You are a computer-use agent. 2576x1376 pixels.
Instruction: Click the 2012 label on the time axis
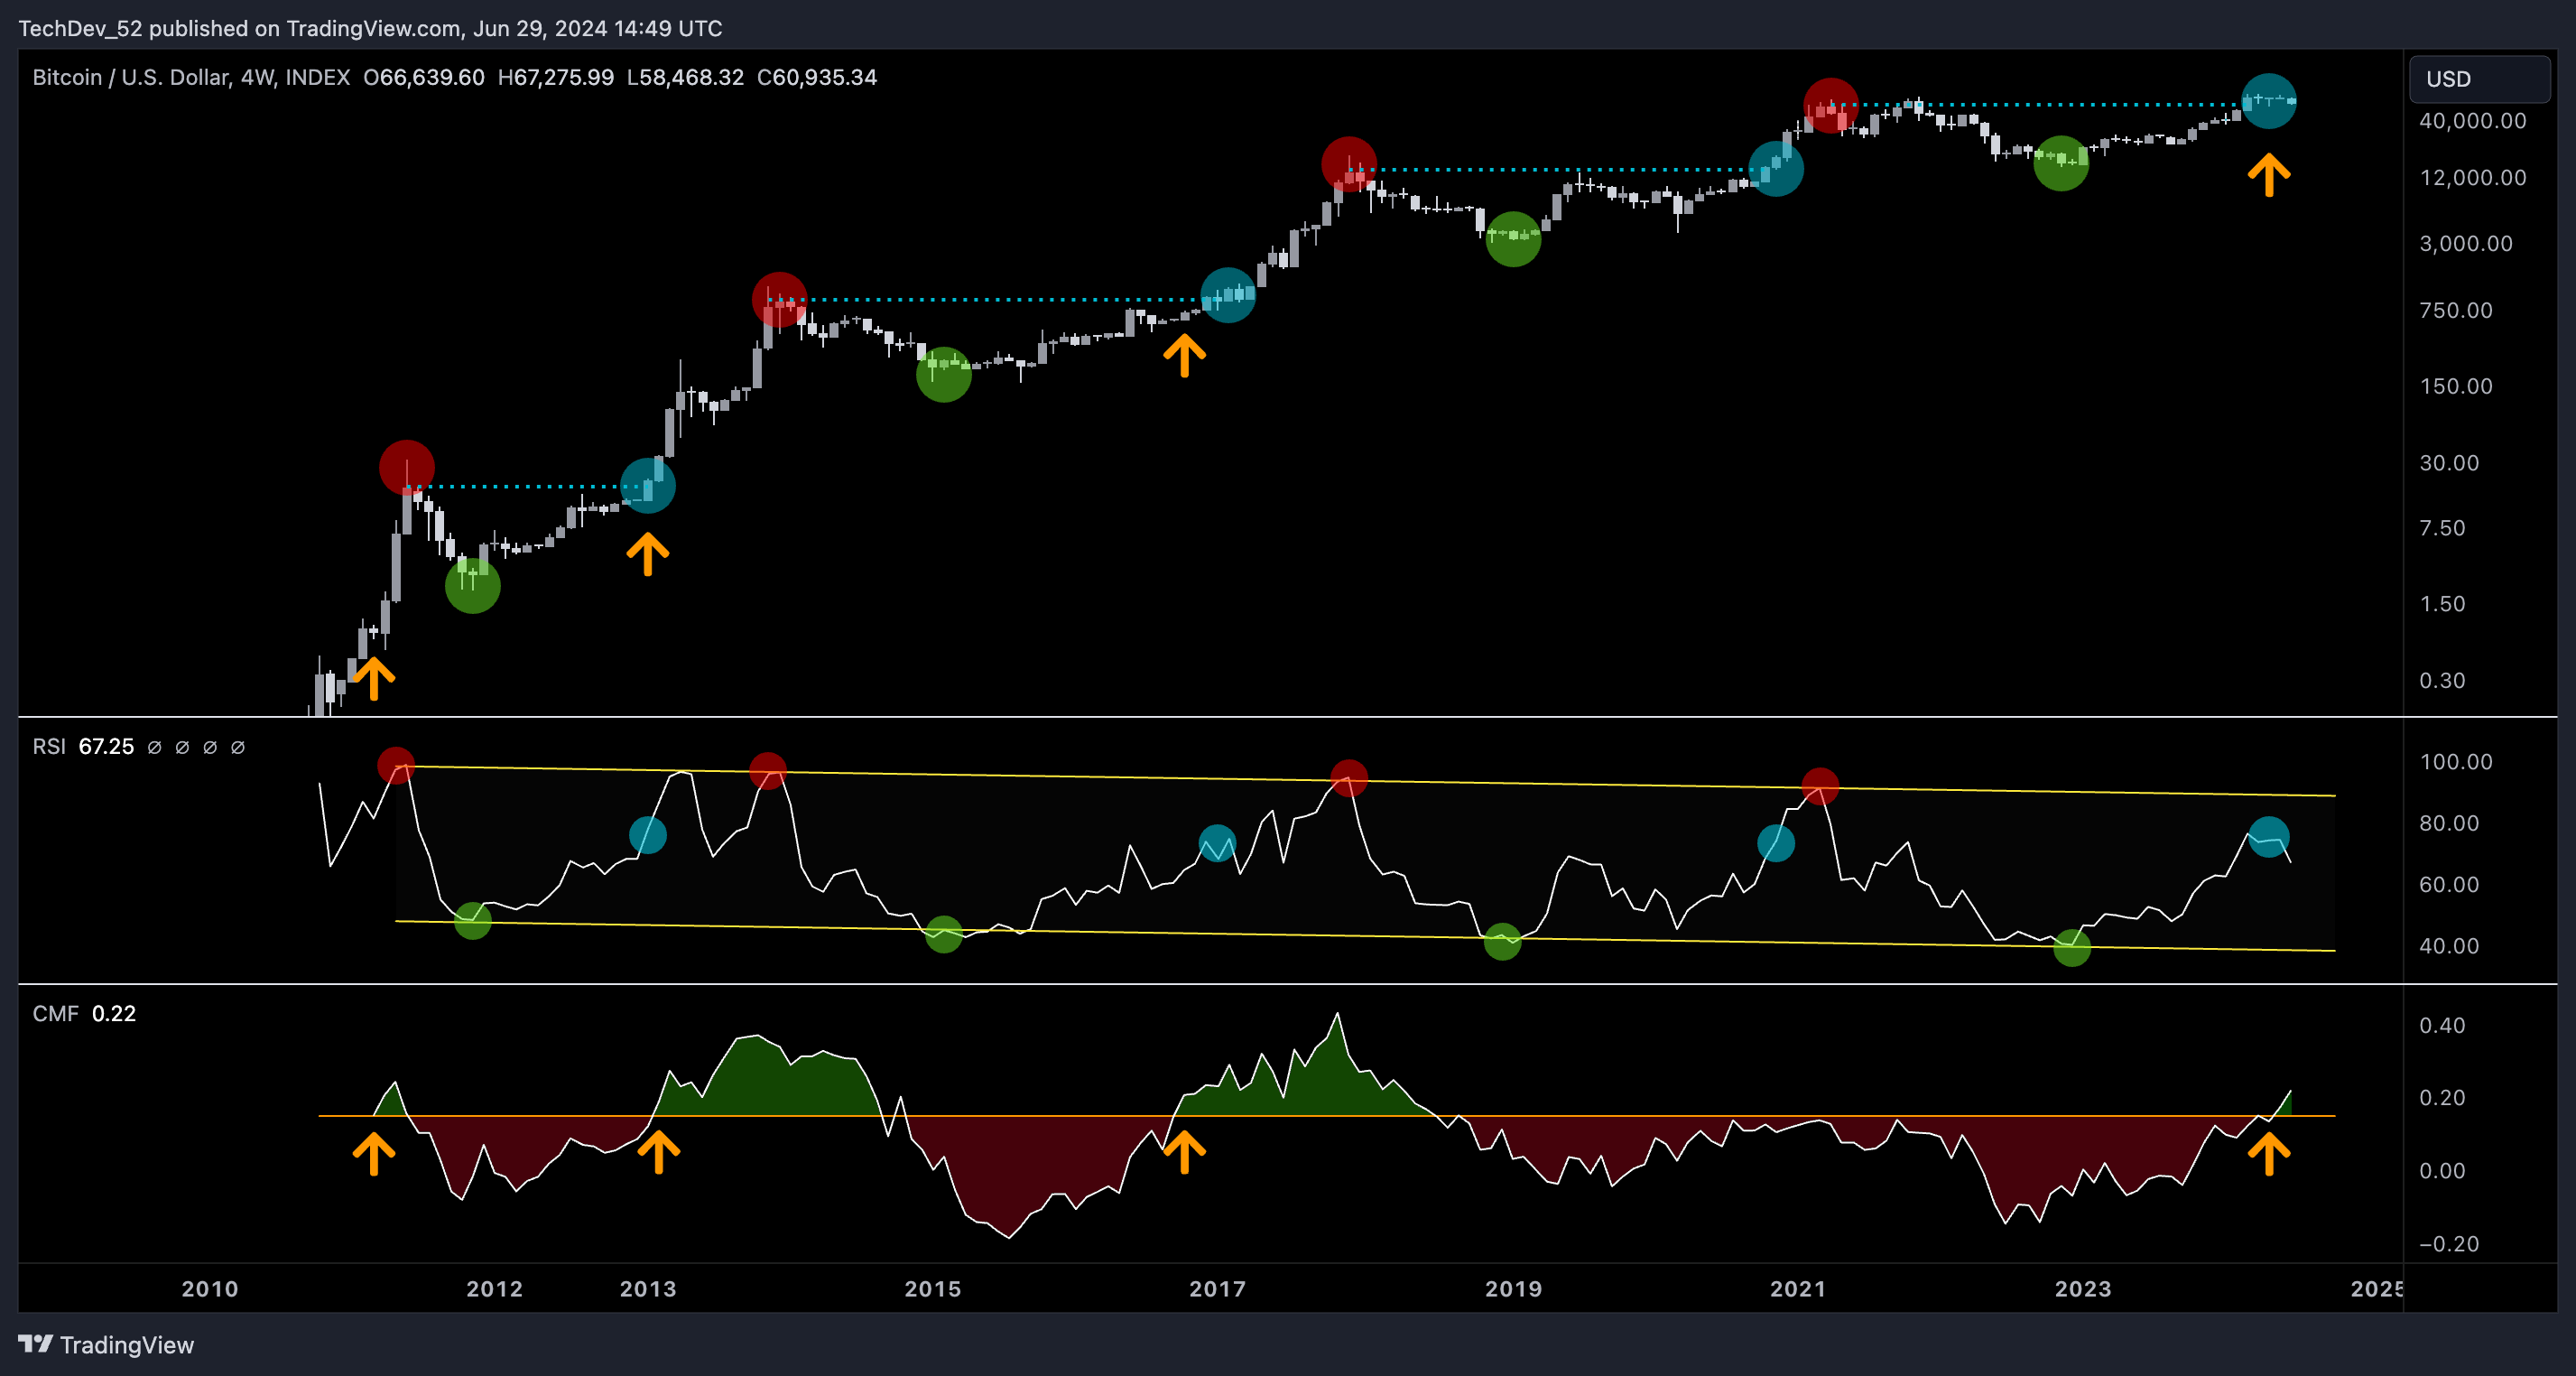(494, 1289)
